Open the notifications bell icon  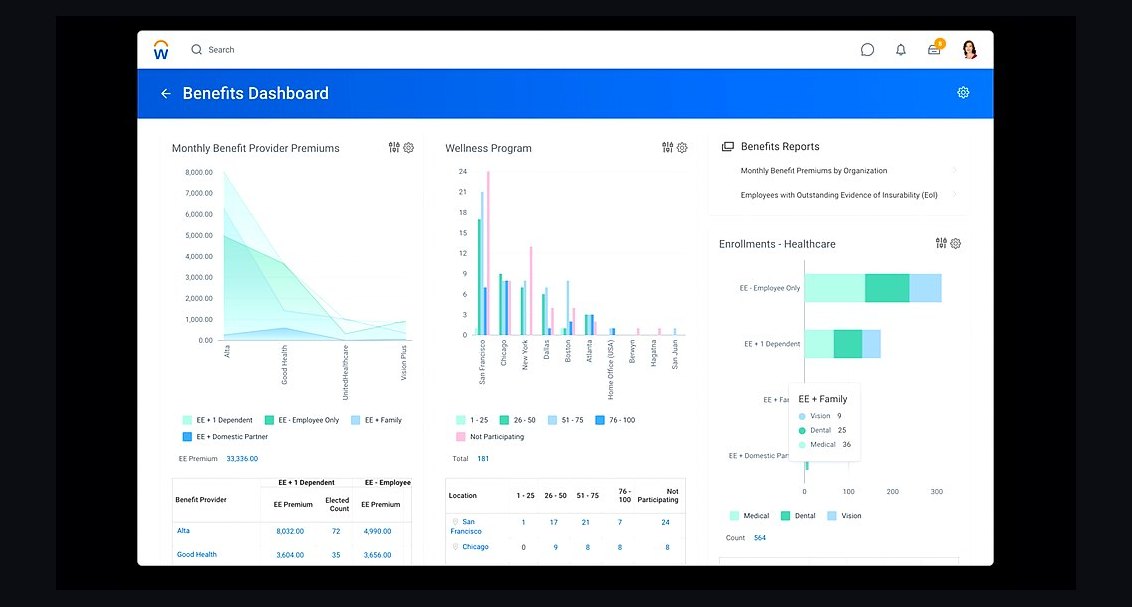[x=901, y=50]
